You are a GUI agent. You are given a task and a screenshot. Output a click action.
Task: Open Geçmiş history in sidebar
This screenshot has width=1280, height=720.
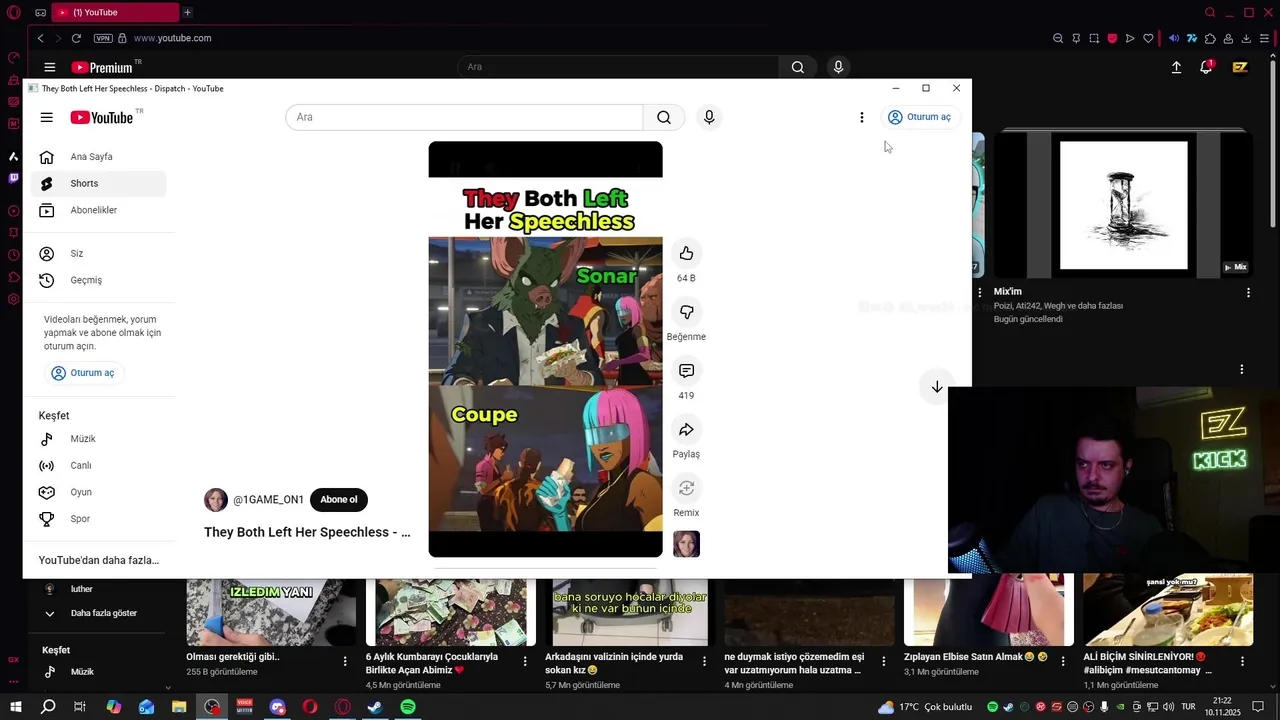point(98,280)
